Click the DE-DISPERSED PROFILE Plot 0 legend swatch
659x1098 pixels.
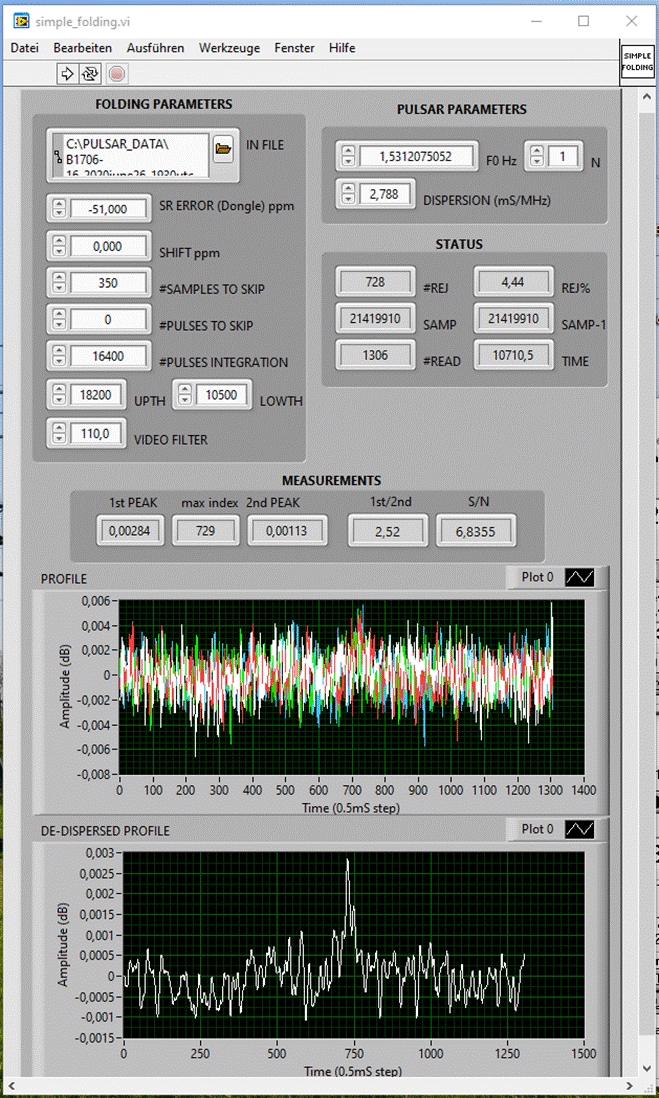[581, 829]
